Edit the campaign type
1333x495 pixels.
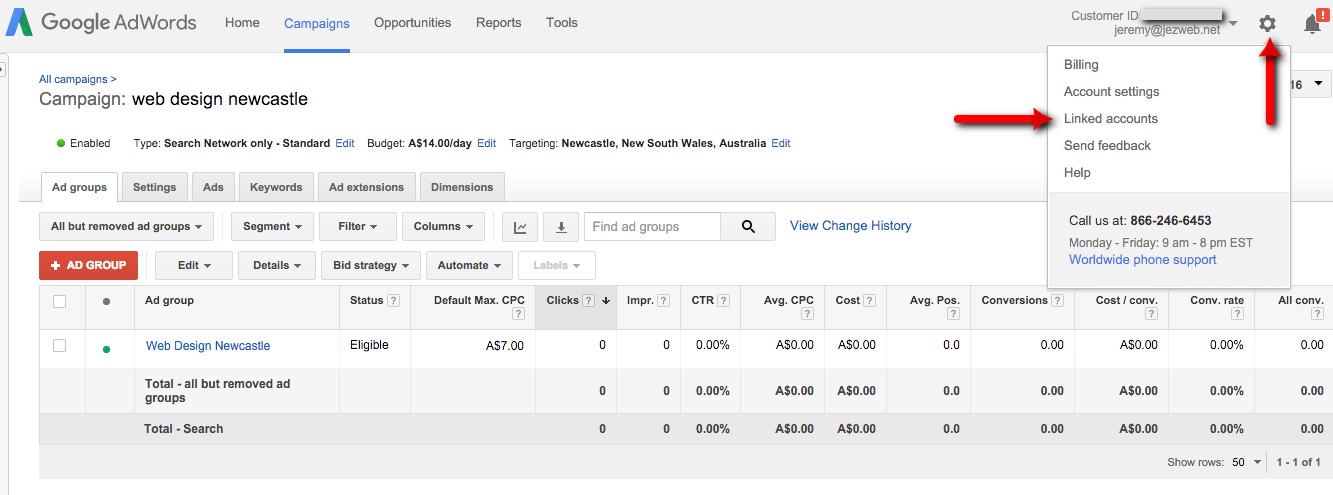[345, 144]
